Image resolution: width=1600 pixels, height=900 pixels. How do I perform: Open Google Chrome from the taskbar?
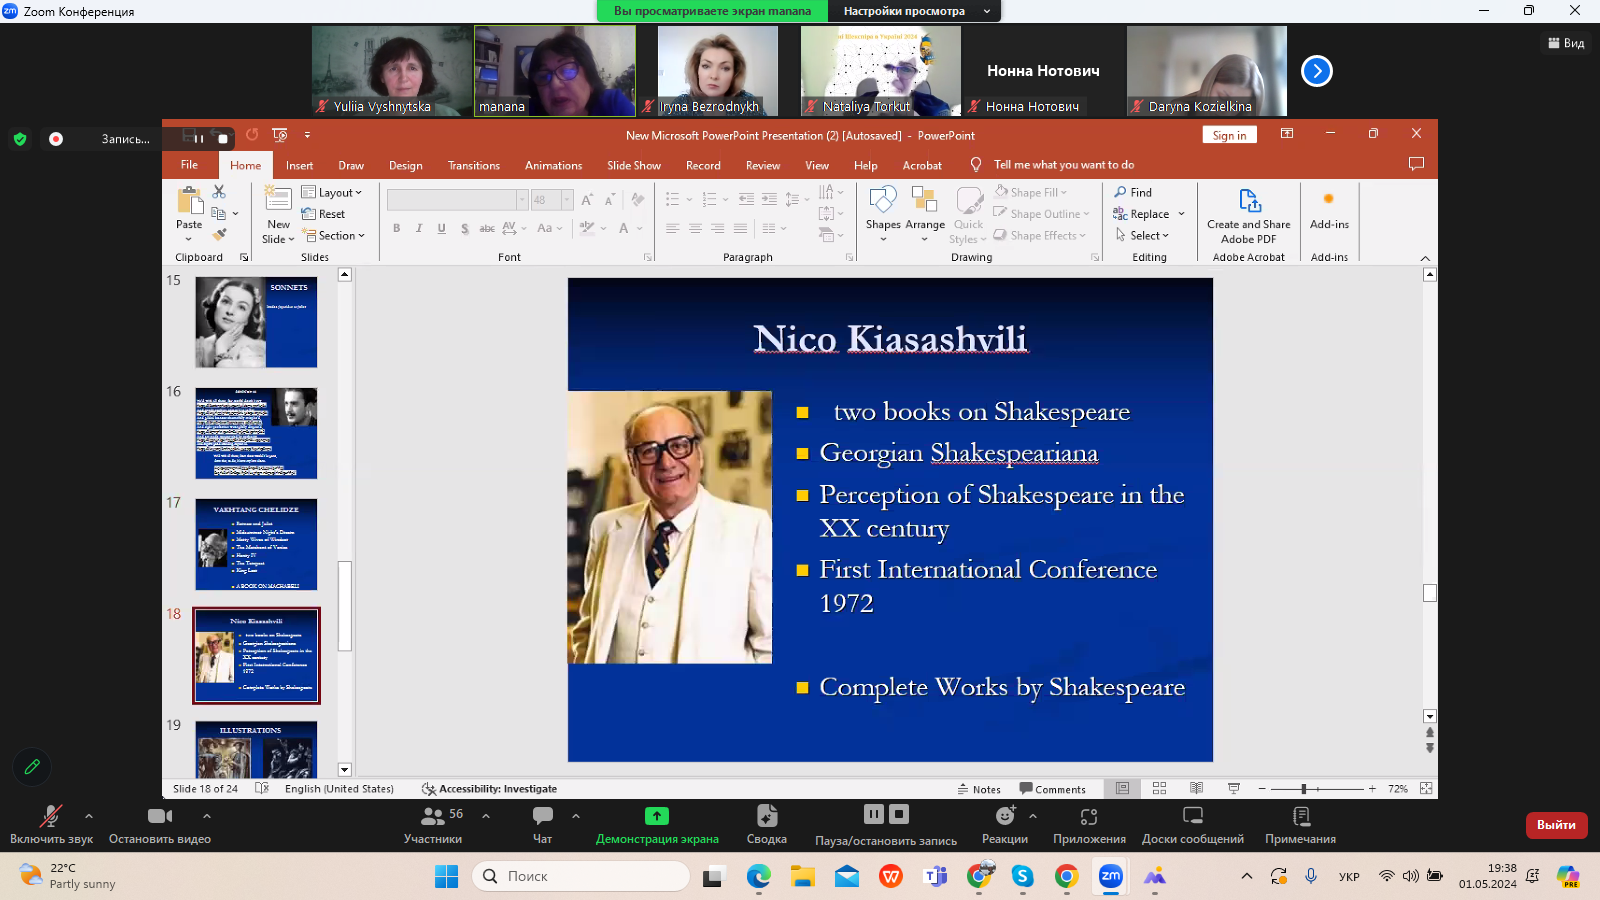1066,877
